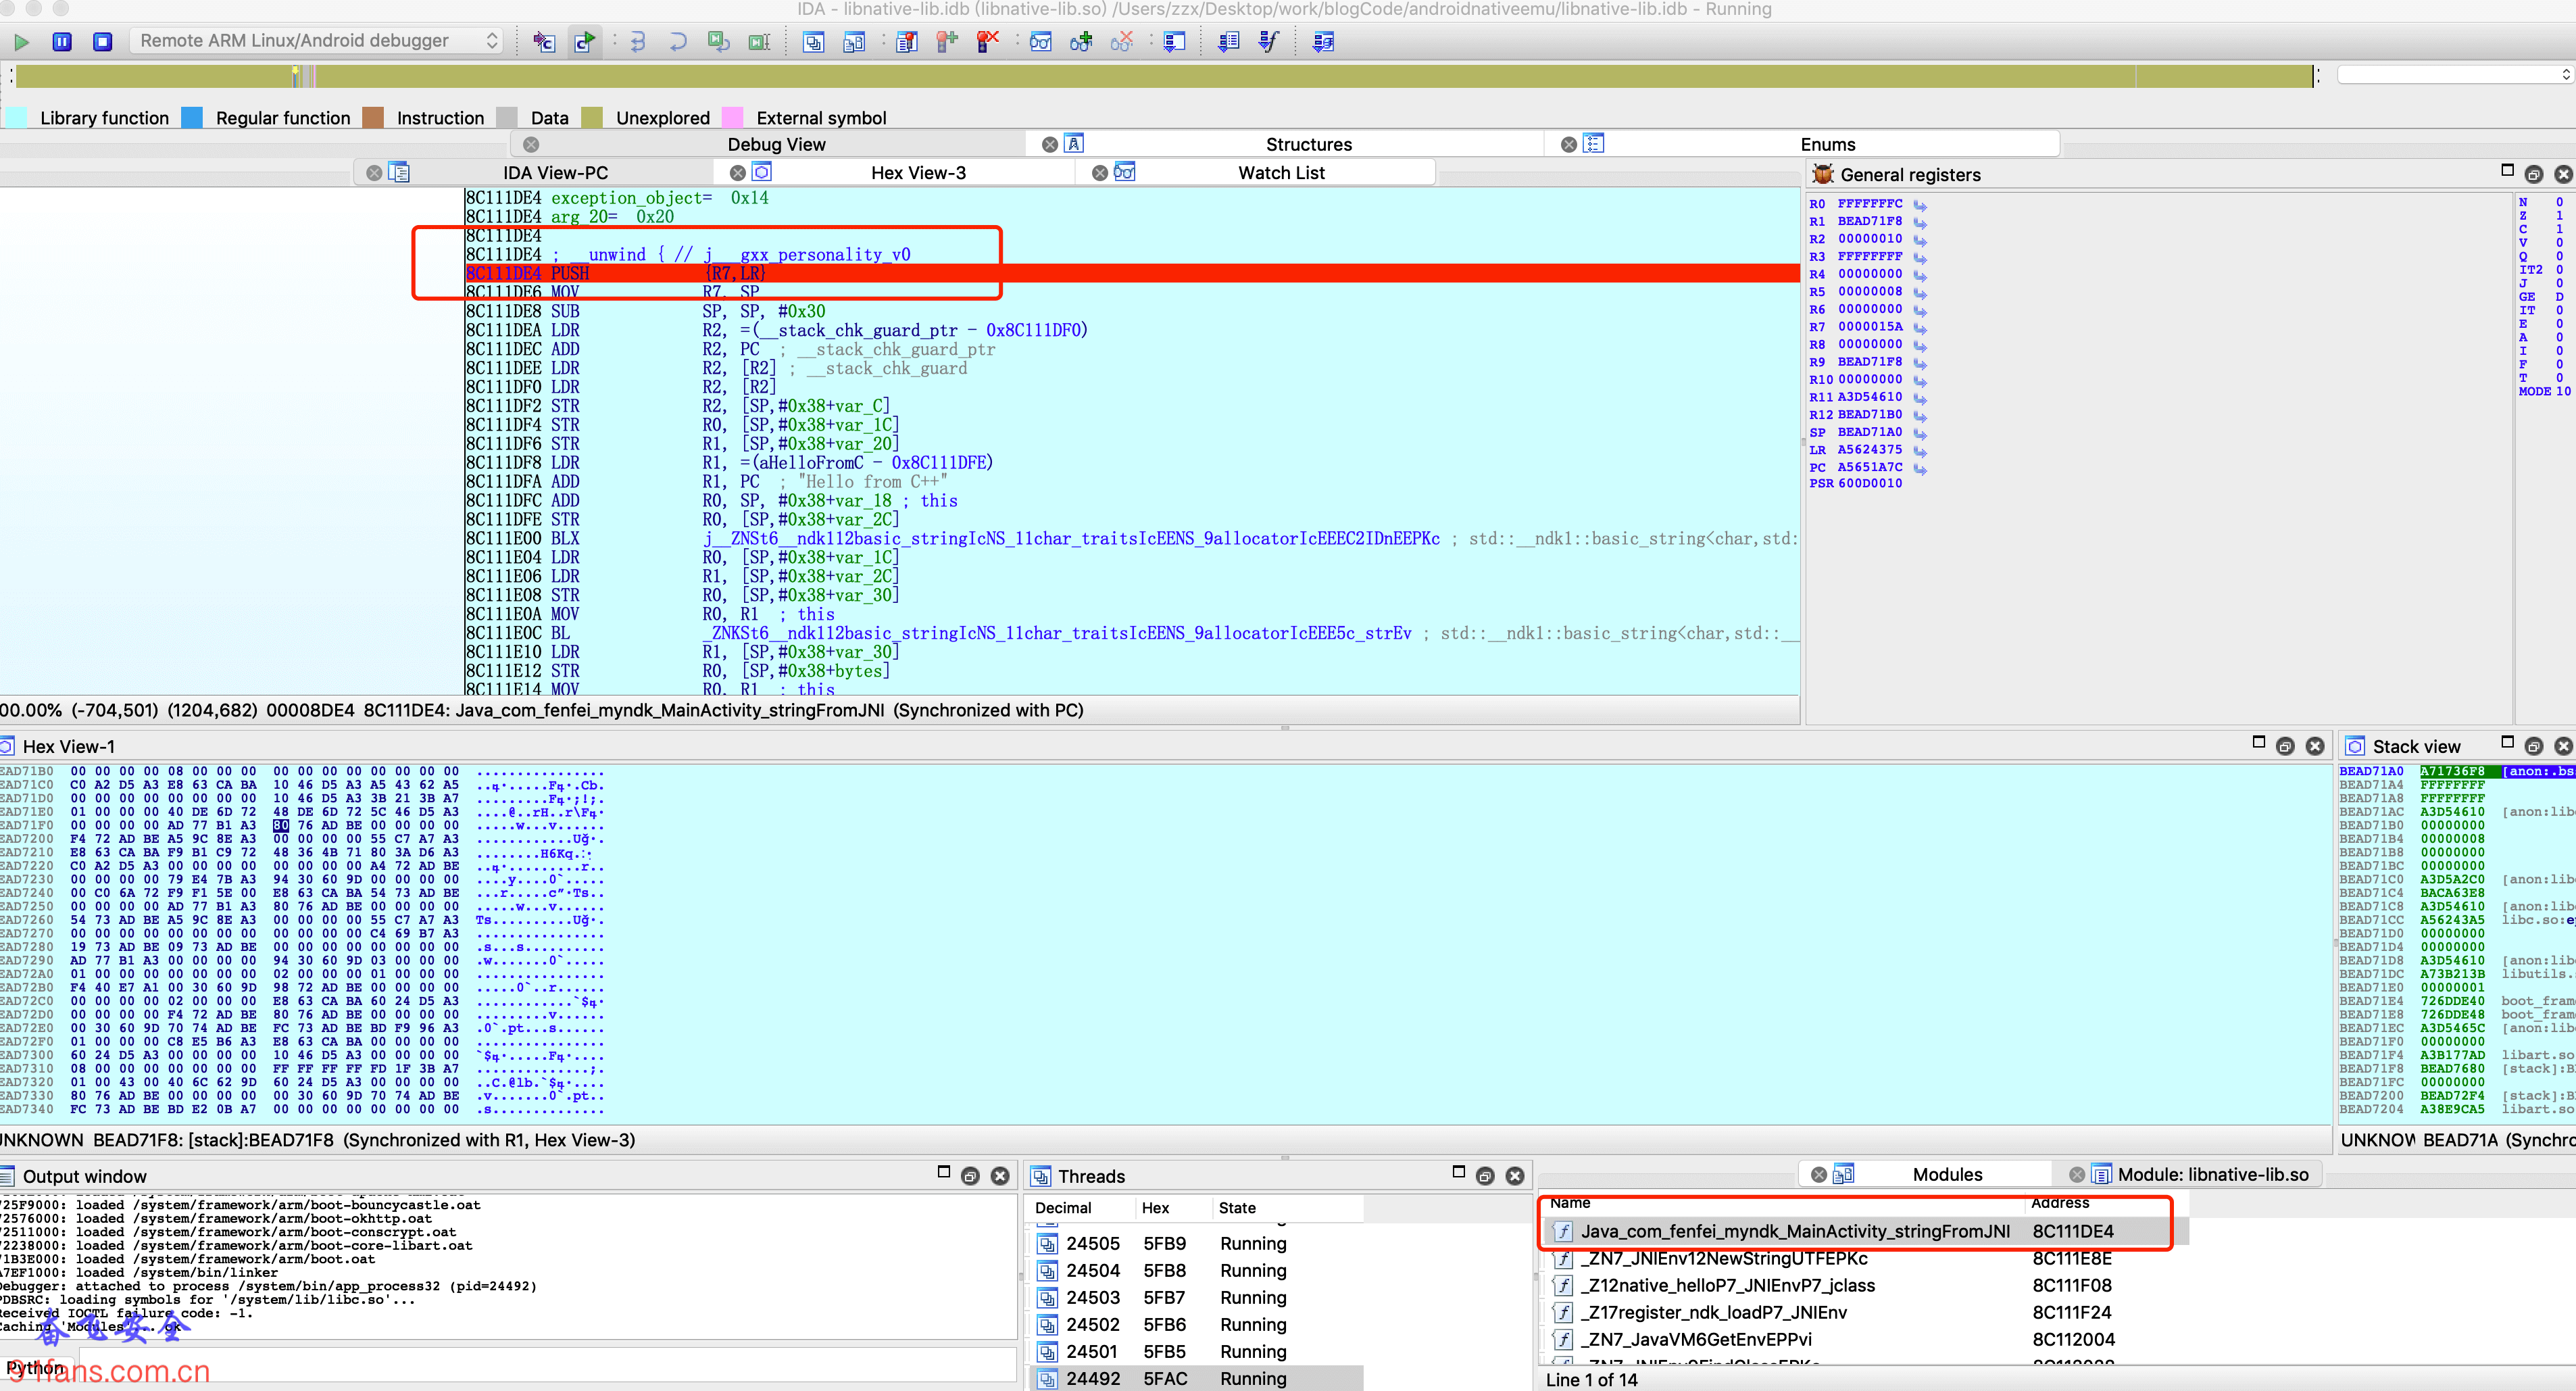Image resolution: width=2576 pixels, height=1391 pixels.
Task: Select thread 24492 in Threads list
Action: coord(1196,1379)
